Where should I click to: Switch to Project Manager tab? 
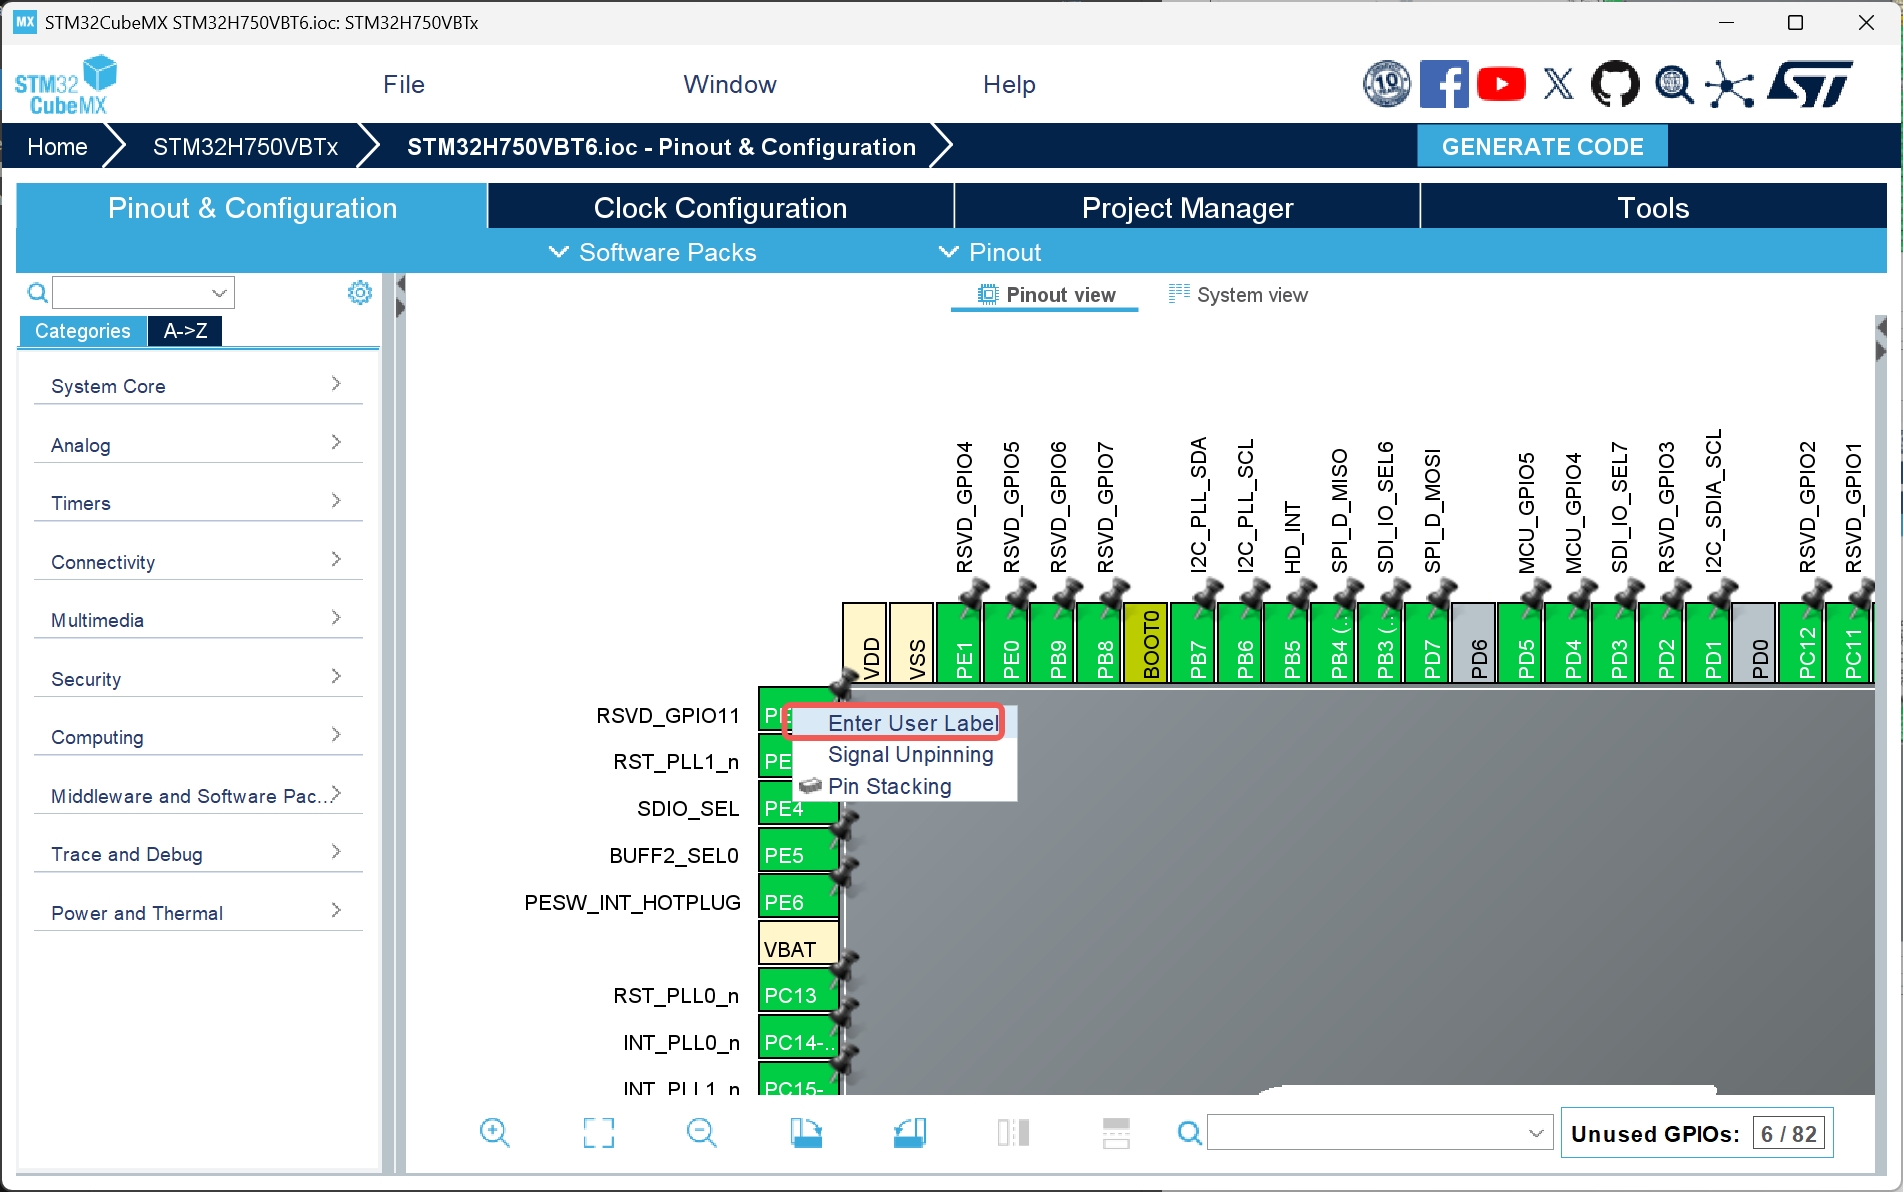(1187, 207)
